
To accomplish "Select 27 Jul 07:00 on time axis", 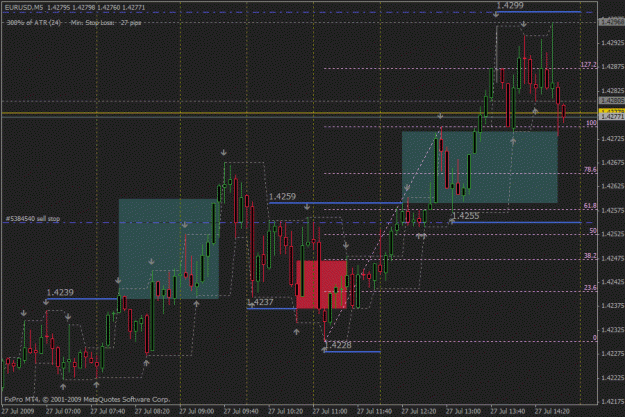I will point(63,411).
